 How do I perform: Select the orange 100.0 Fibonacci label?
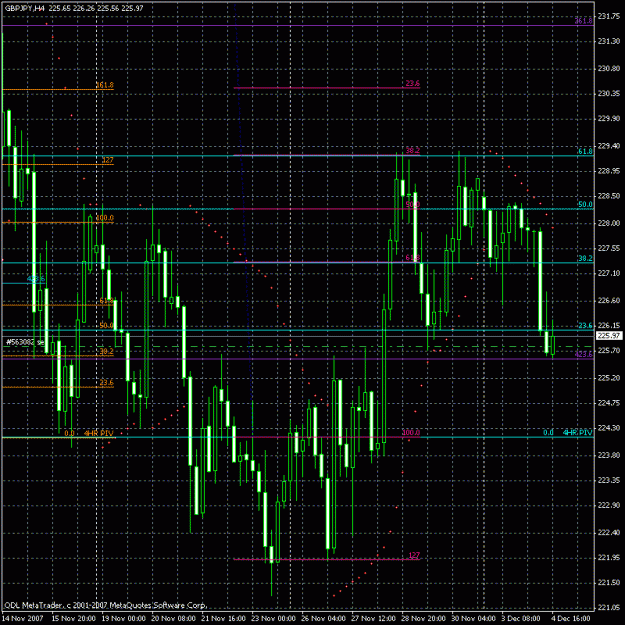105,218
